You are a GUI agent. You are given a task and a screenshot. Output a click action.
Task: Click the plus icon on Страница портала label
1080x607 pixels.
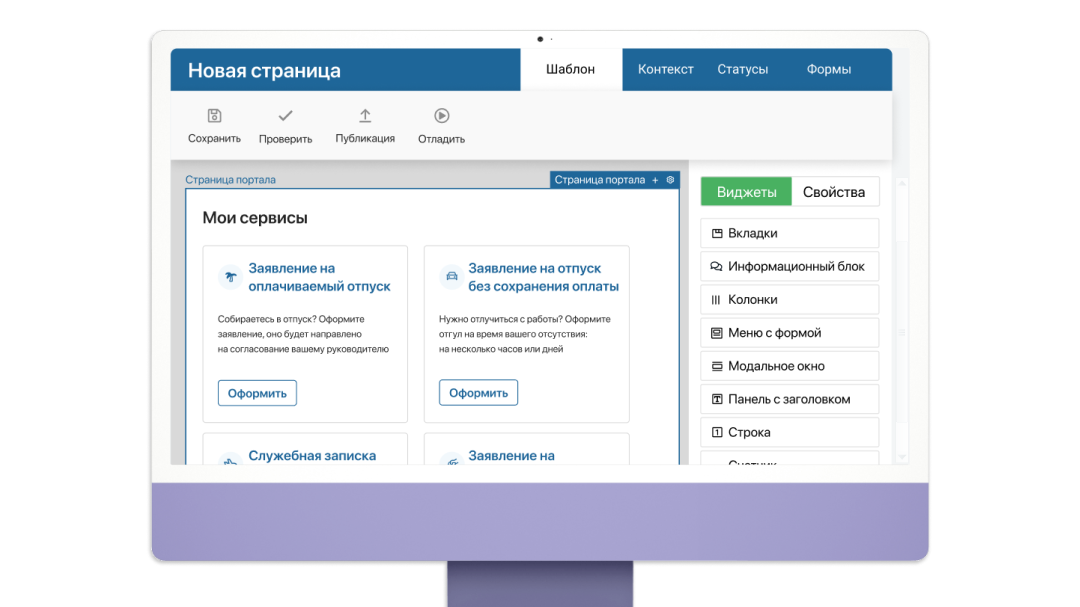(x=655, y=180)
